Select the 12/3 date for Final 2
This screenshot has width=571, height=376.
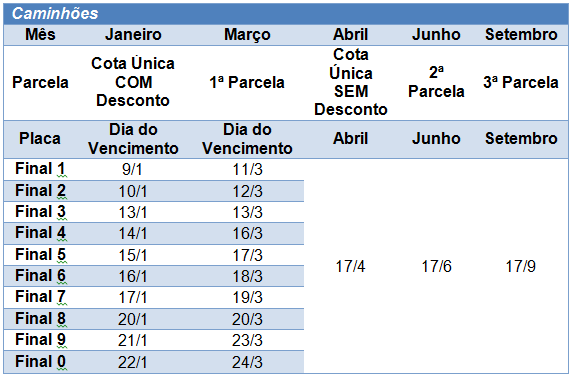point(247,191)
